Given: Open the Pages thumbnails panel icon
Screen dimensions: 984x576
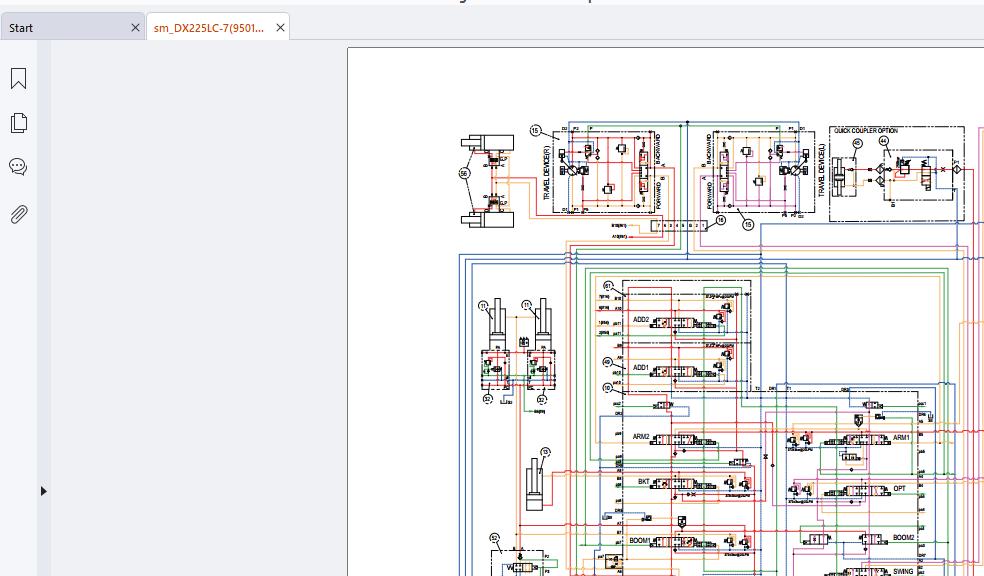Looking at the screenshot, I should coord(18,122).
